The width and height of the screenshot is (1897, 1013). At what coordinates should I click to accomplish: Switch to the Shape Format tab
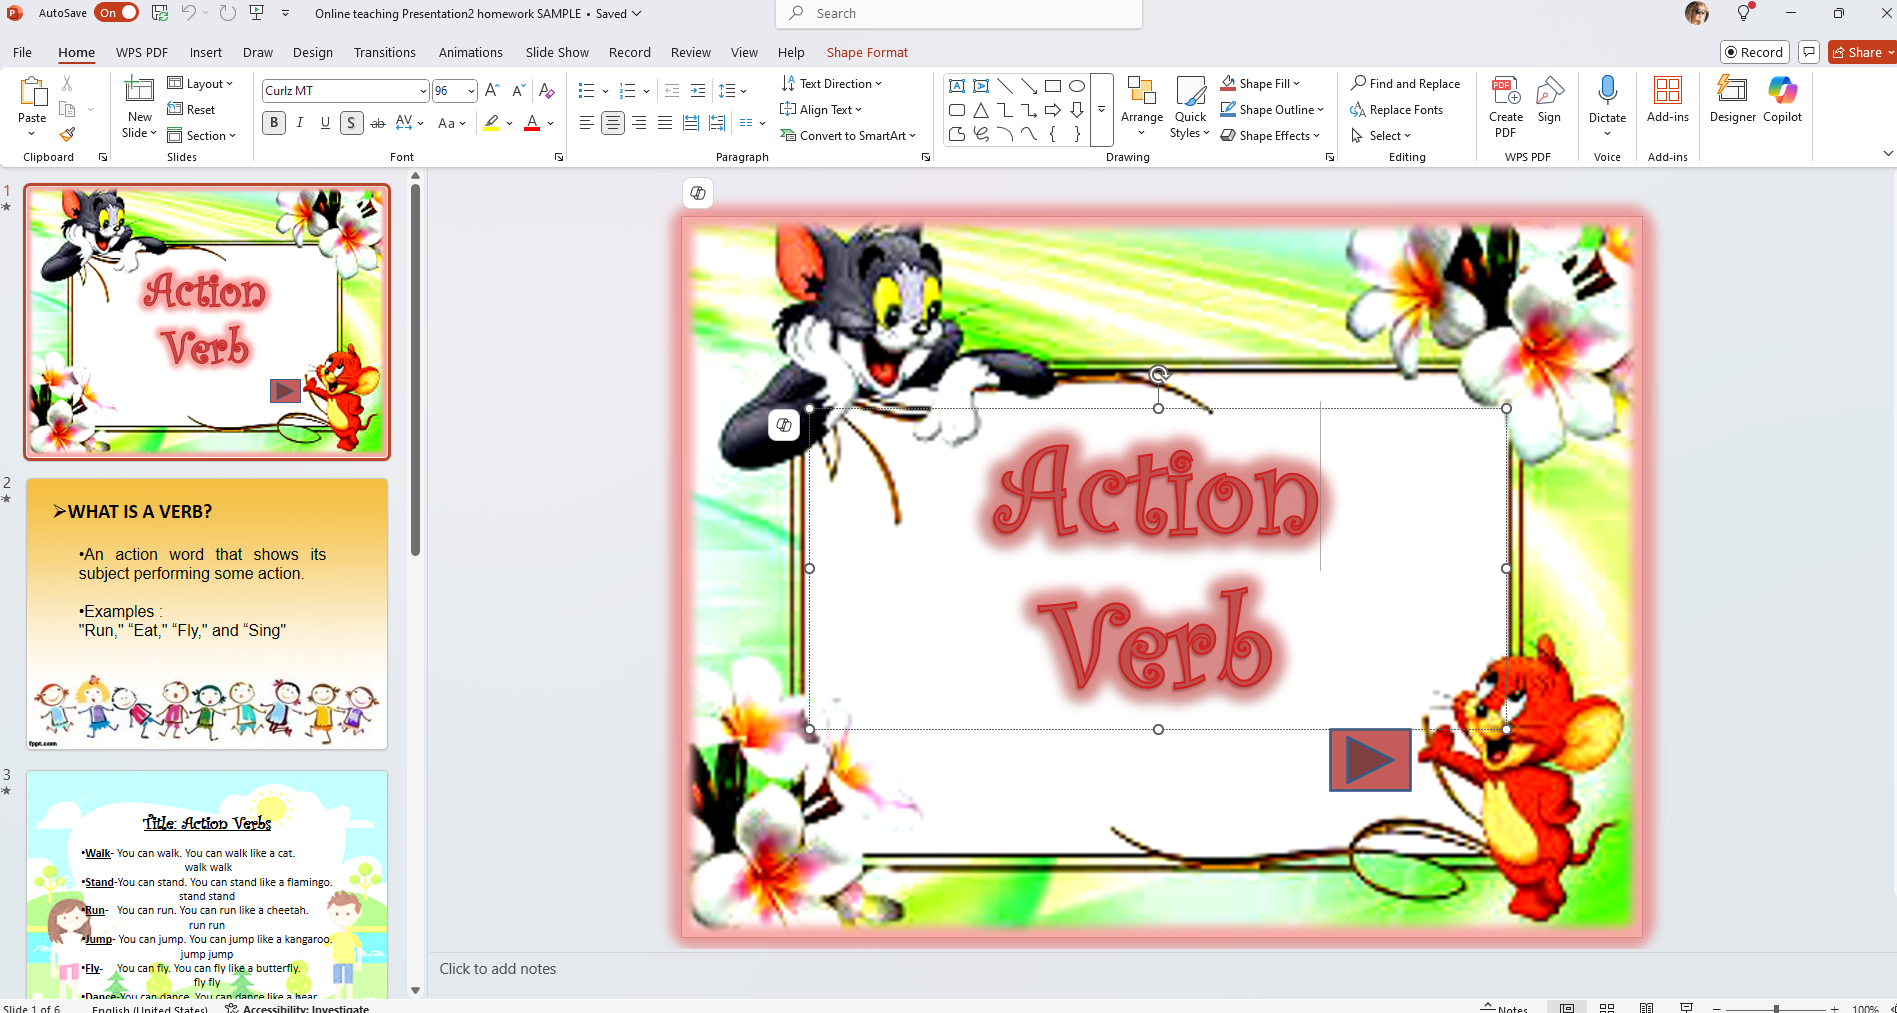[x=867, y=52]
